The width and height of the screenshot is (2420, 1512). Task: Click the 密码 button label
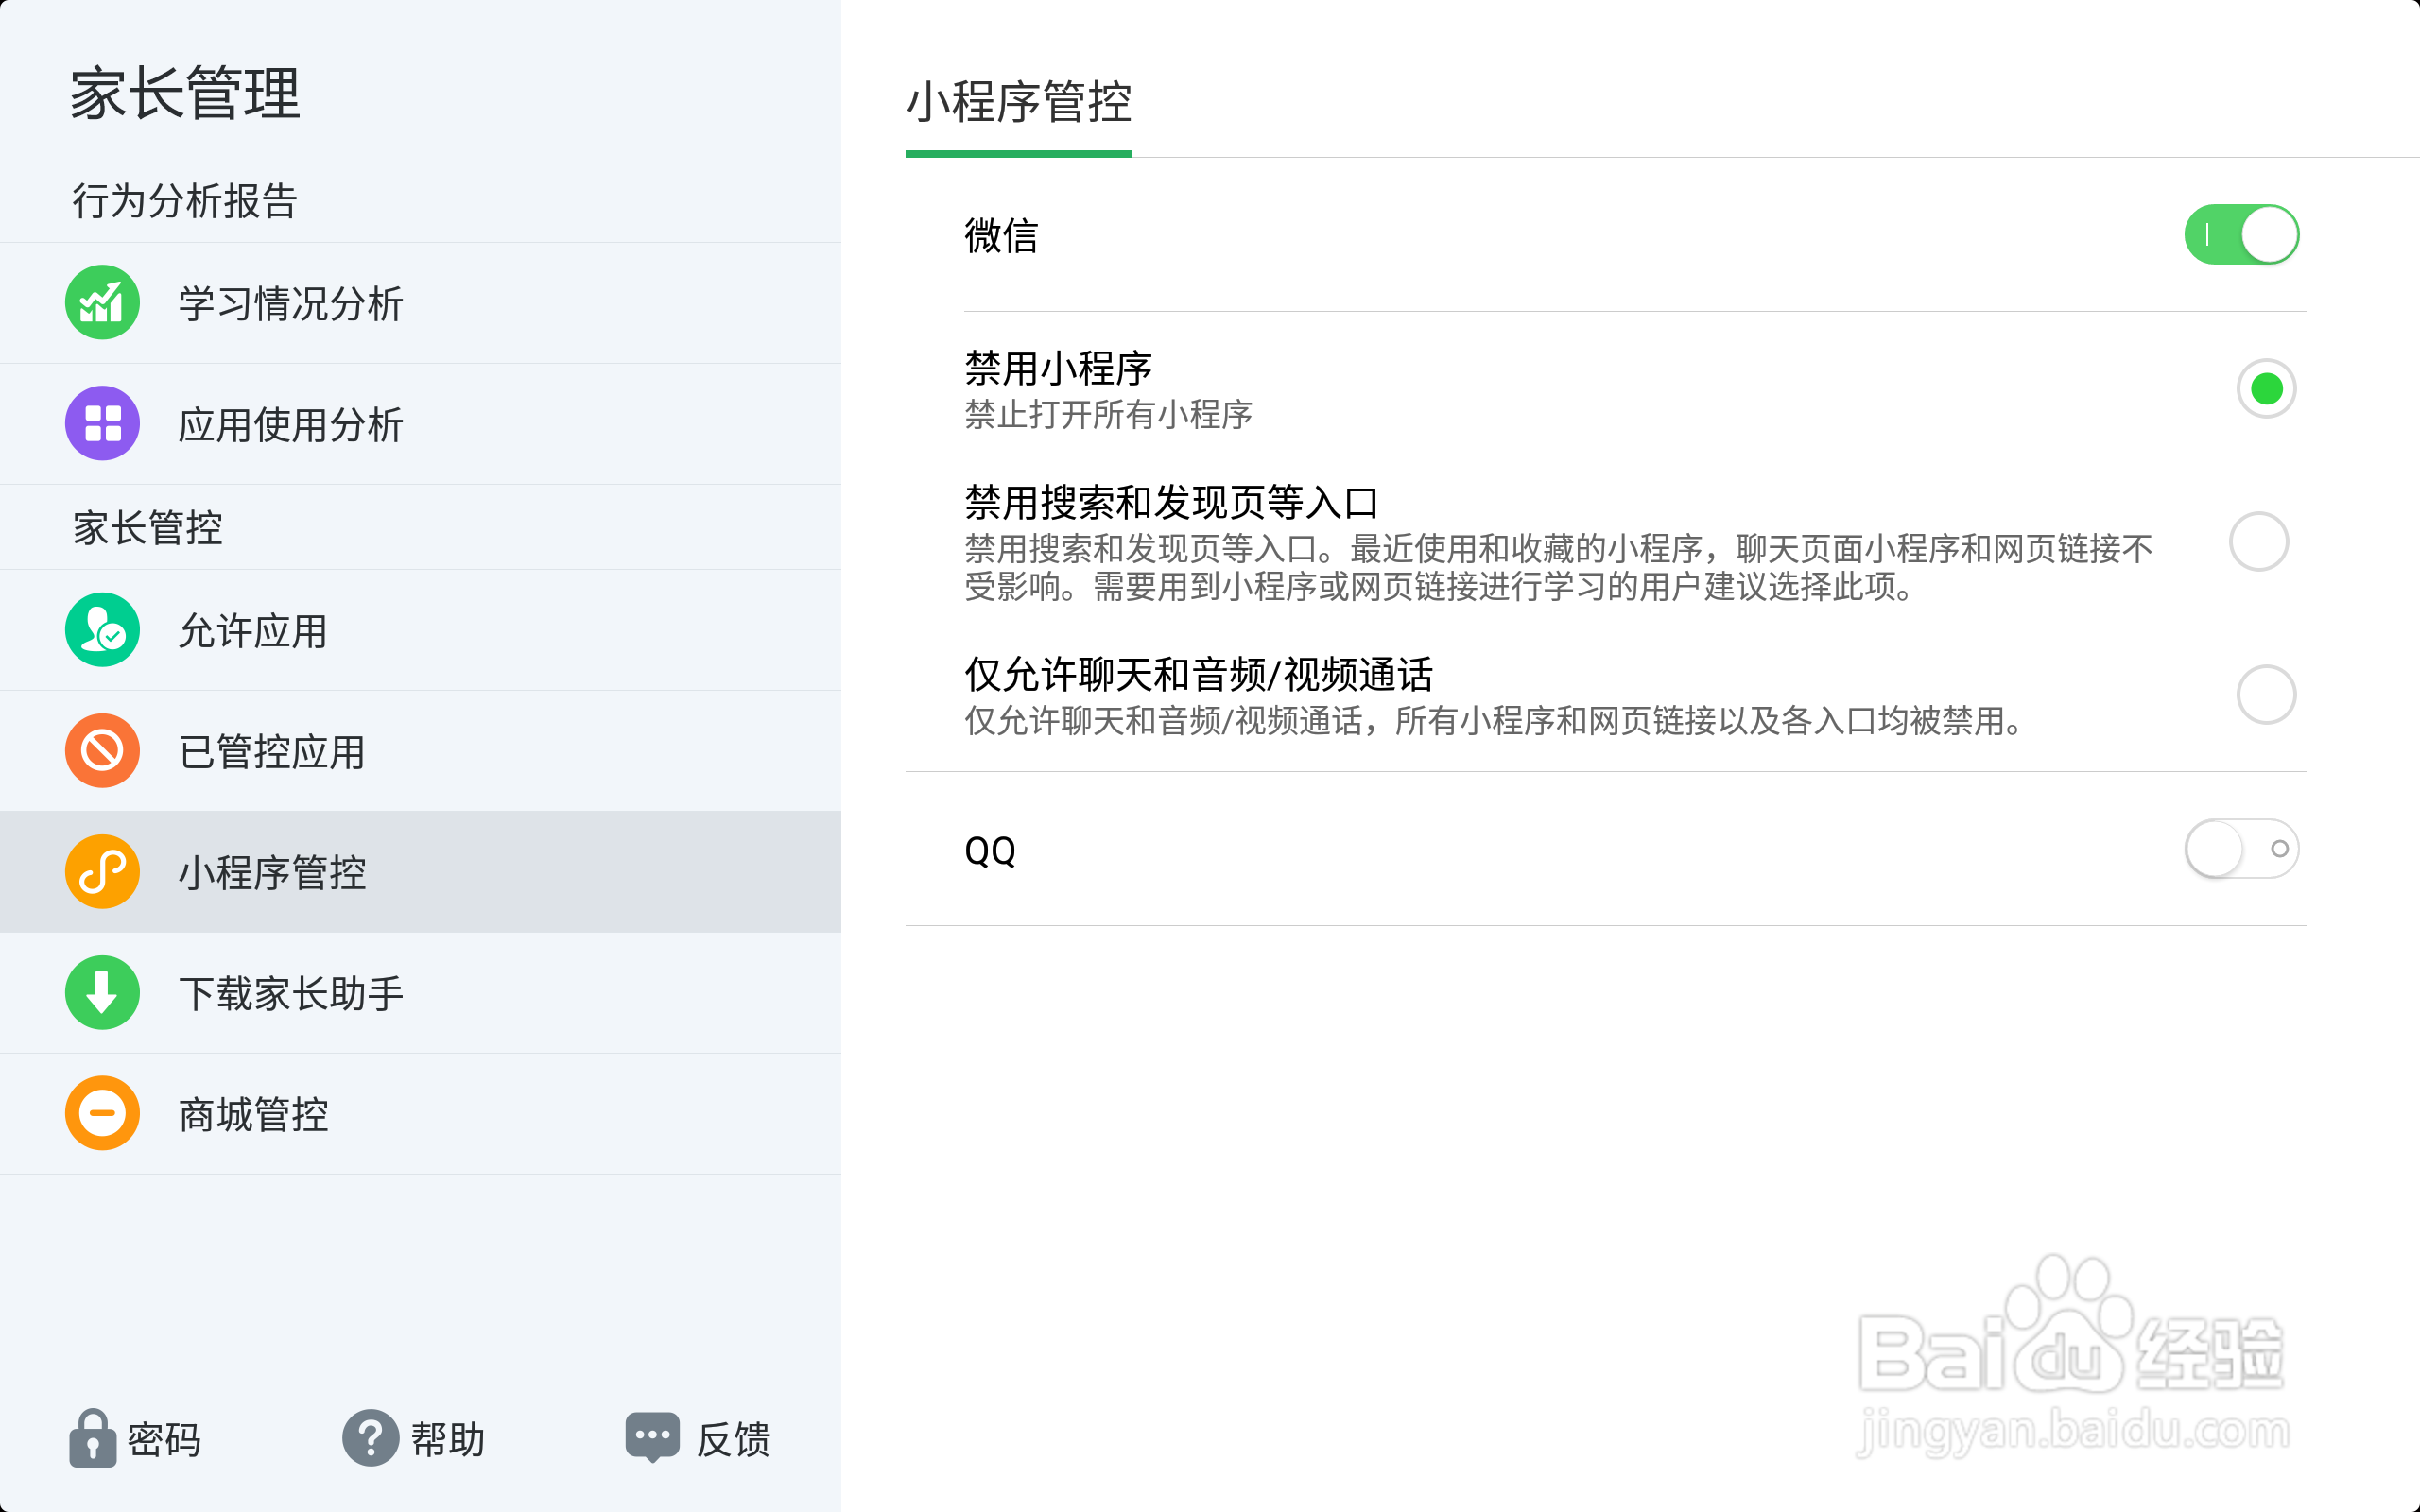[164, 1440]
